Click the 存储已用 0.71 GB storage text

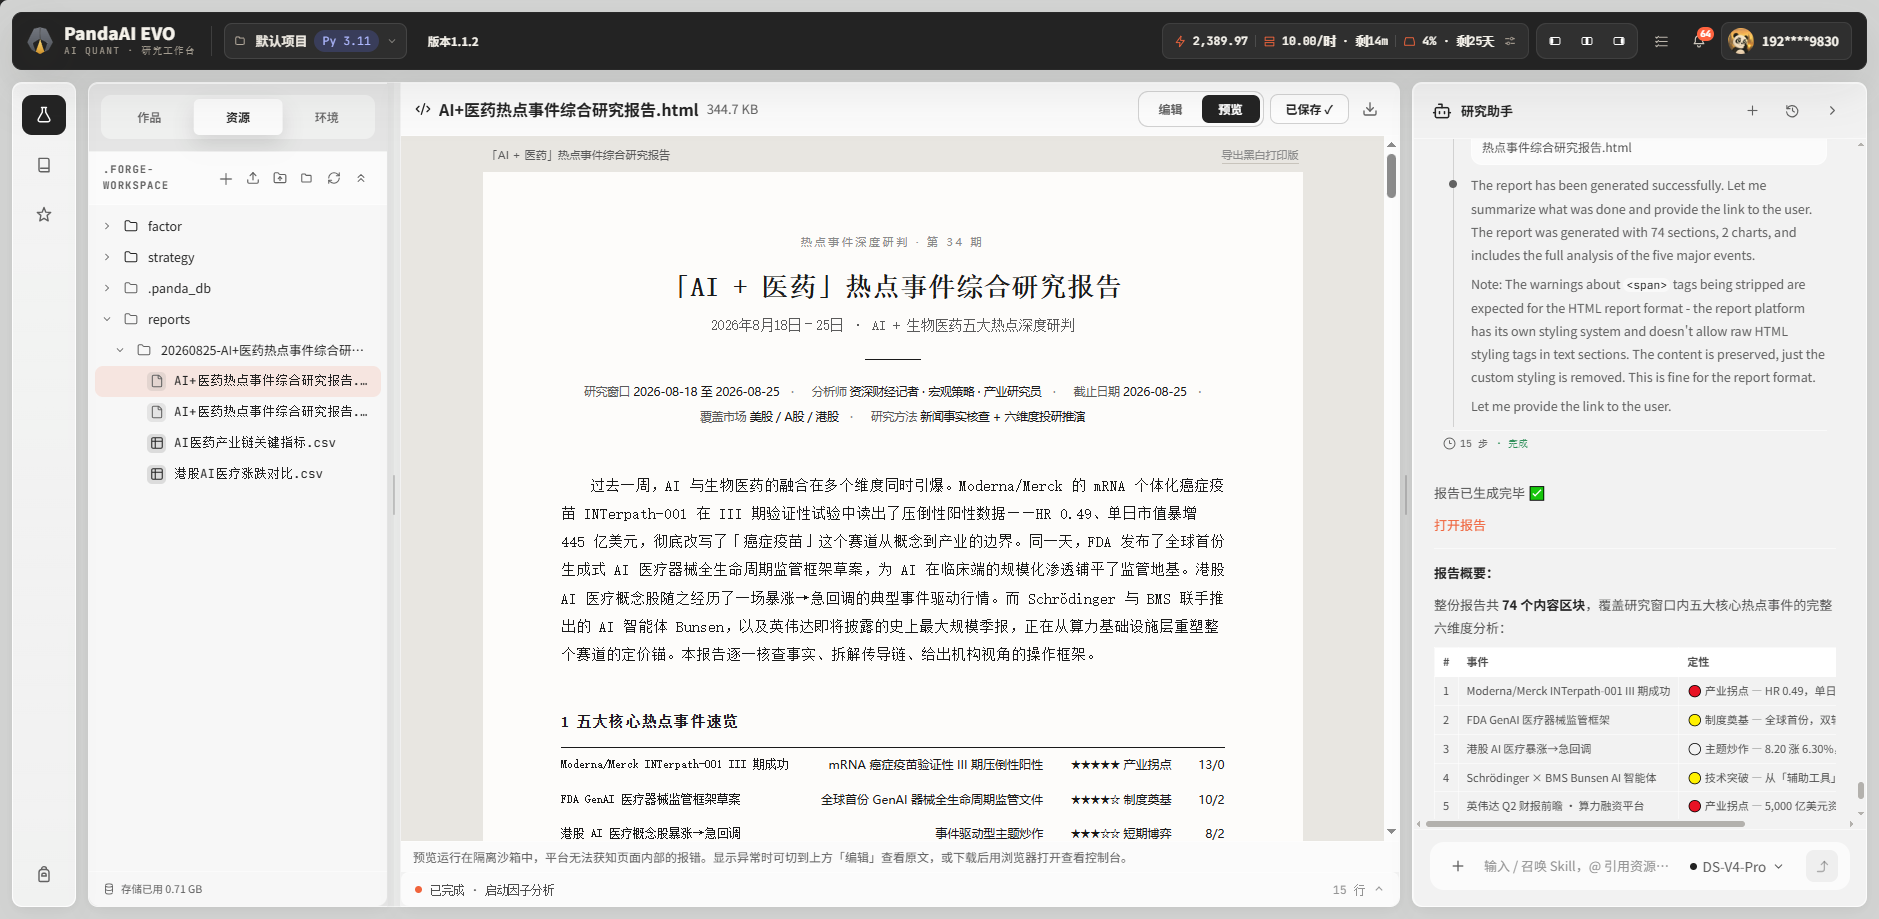161,889
